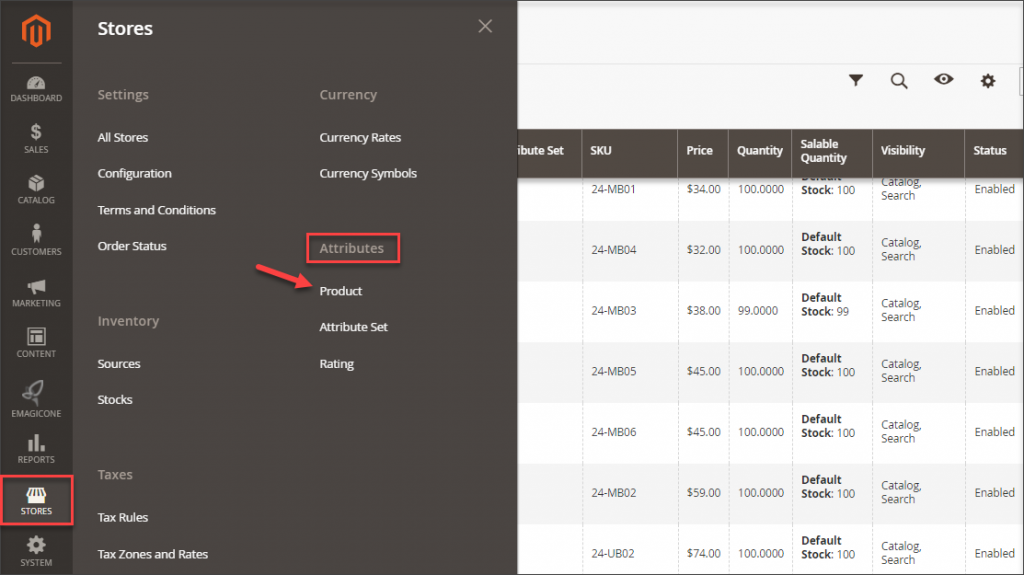Close the Stores menu panel
1024x575 pixels.
(485, 27)
